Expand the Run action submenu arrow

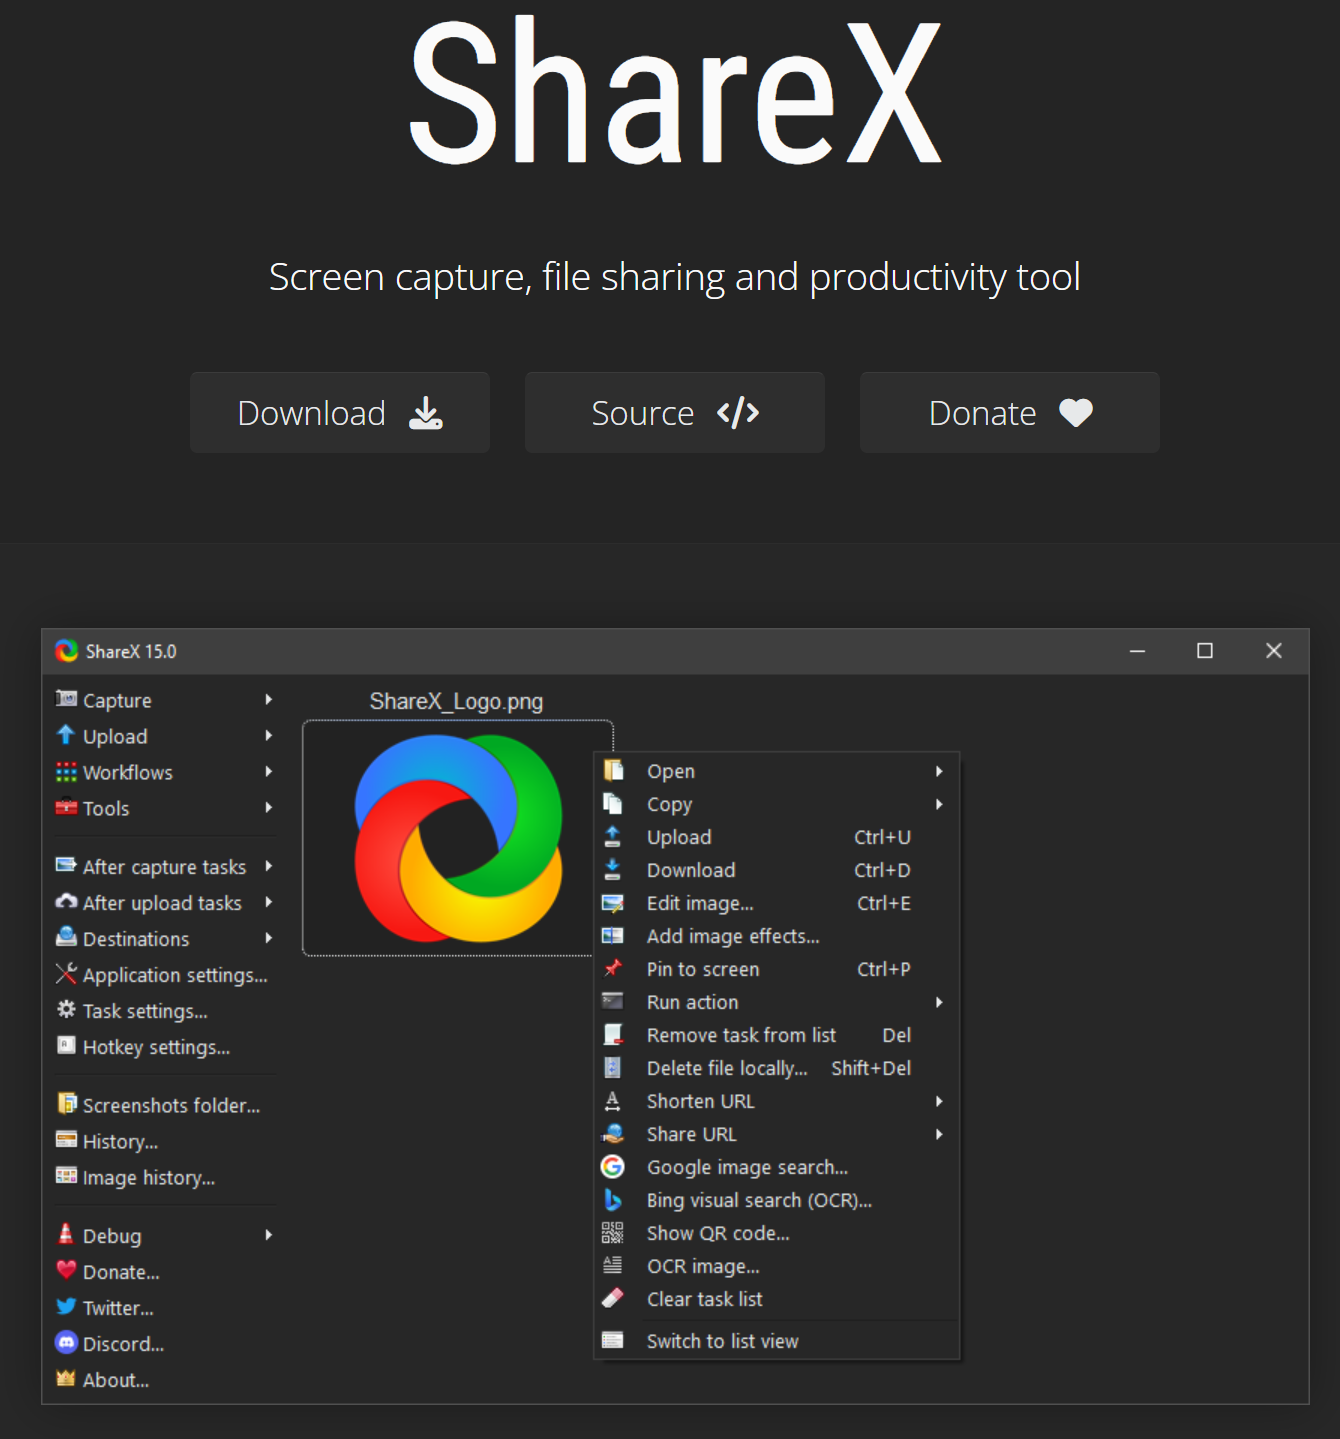939,1002
